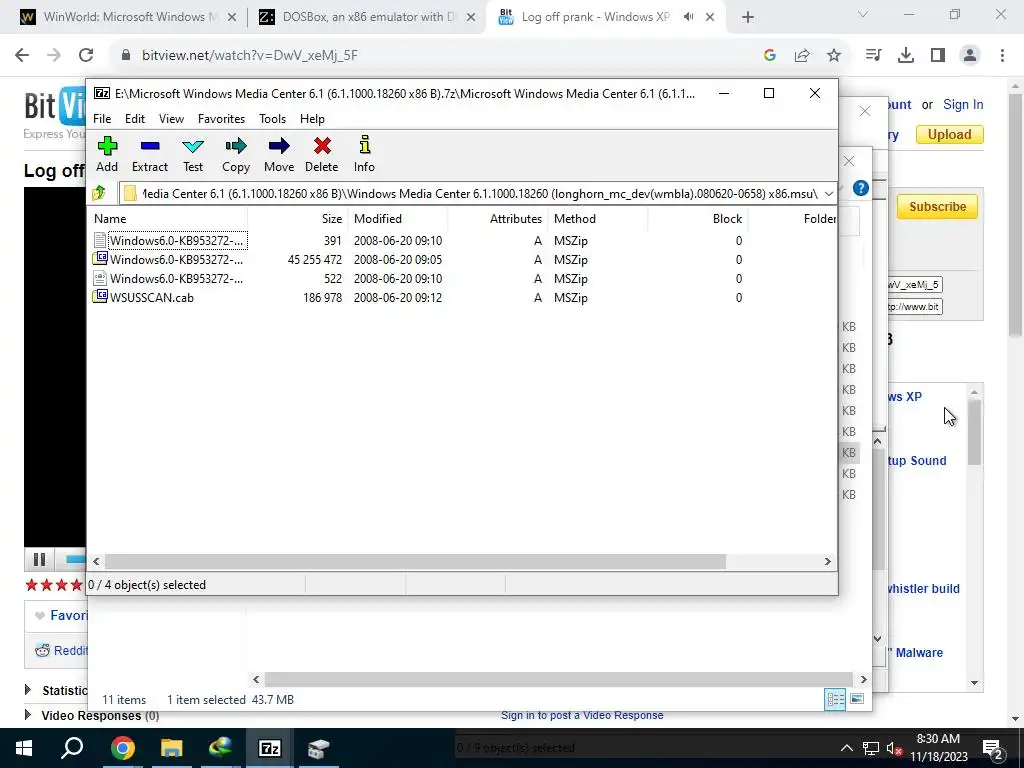Image resolution: width=1024 pixels, height=768 pixels.
Task: Click the Subscribe button
Action: click(x=937, y=206)
